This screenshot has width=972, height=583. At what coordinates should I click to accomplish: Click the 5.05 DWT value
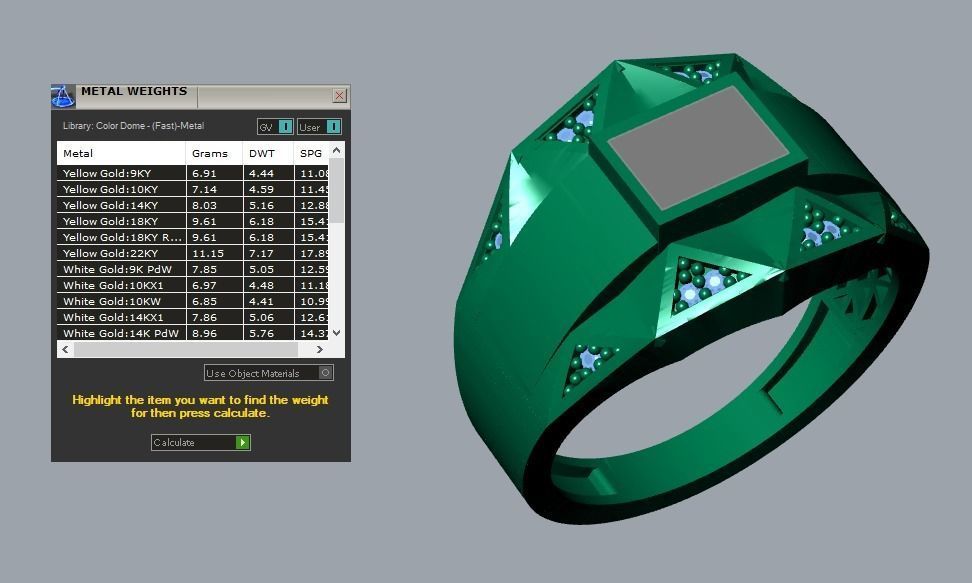[261, 270]
